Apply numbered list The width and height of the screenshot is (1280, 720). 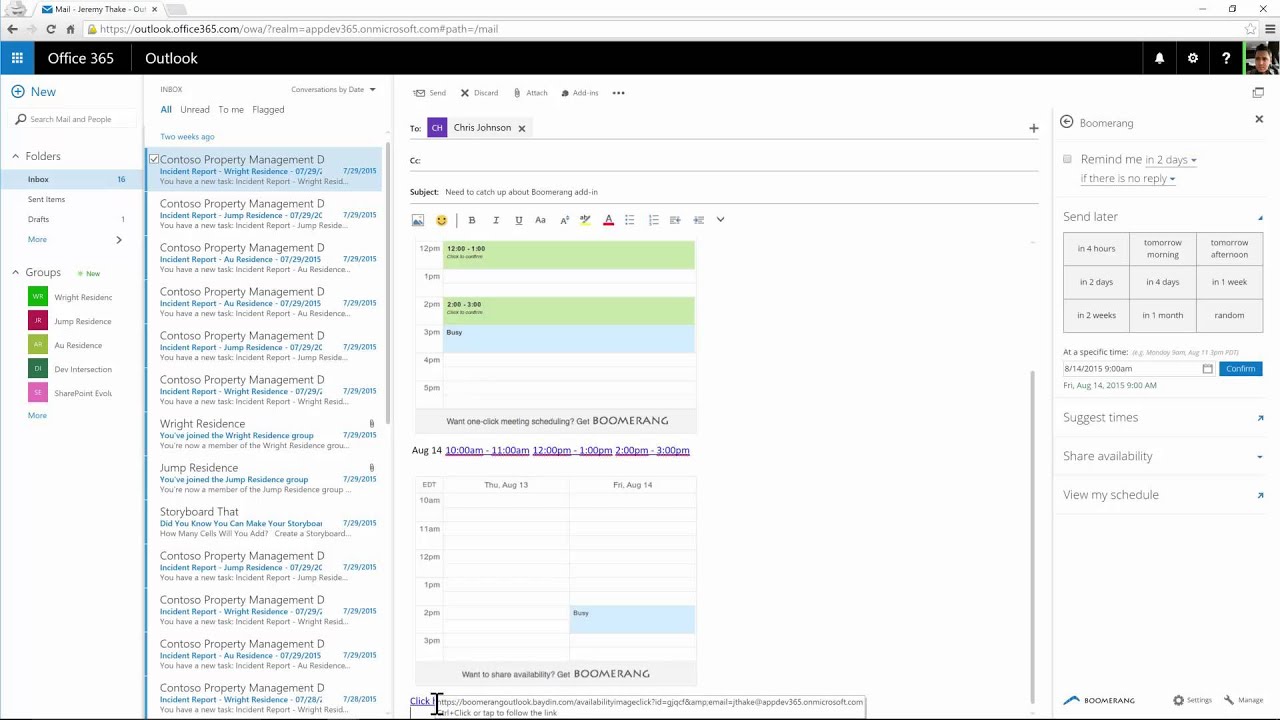tap(653, 220)
